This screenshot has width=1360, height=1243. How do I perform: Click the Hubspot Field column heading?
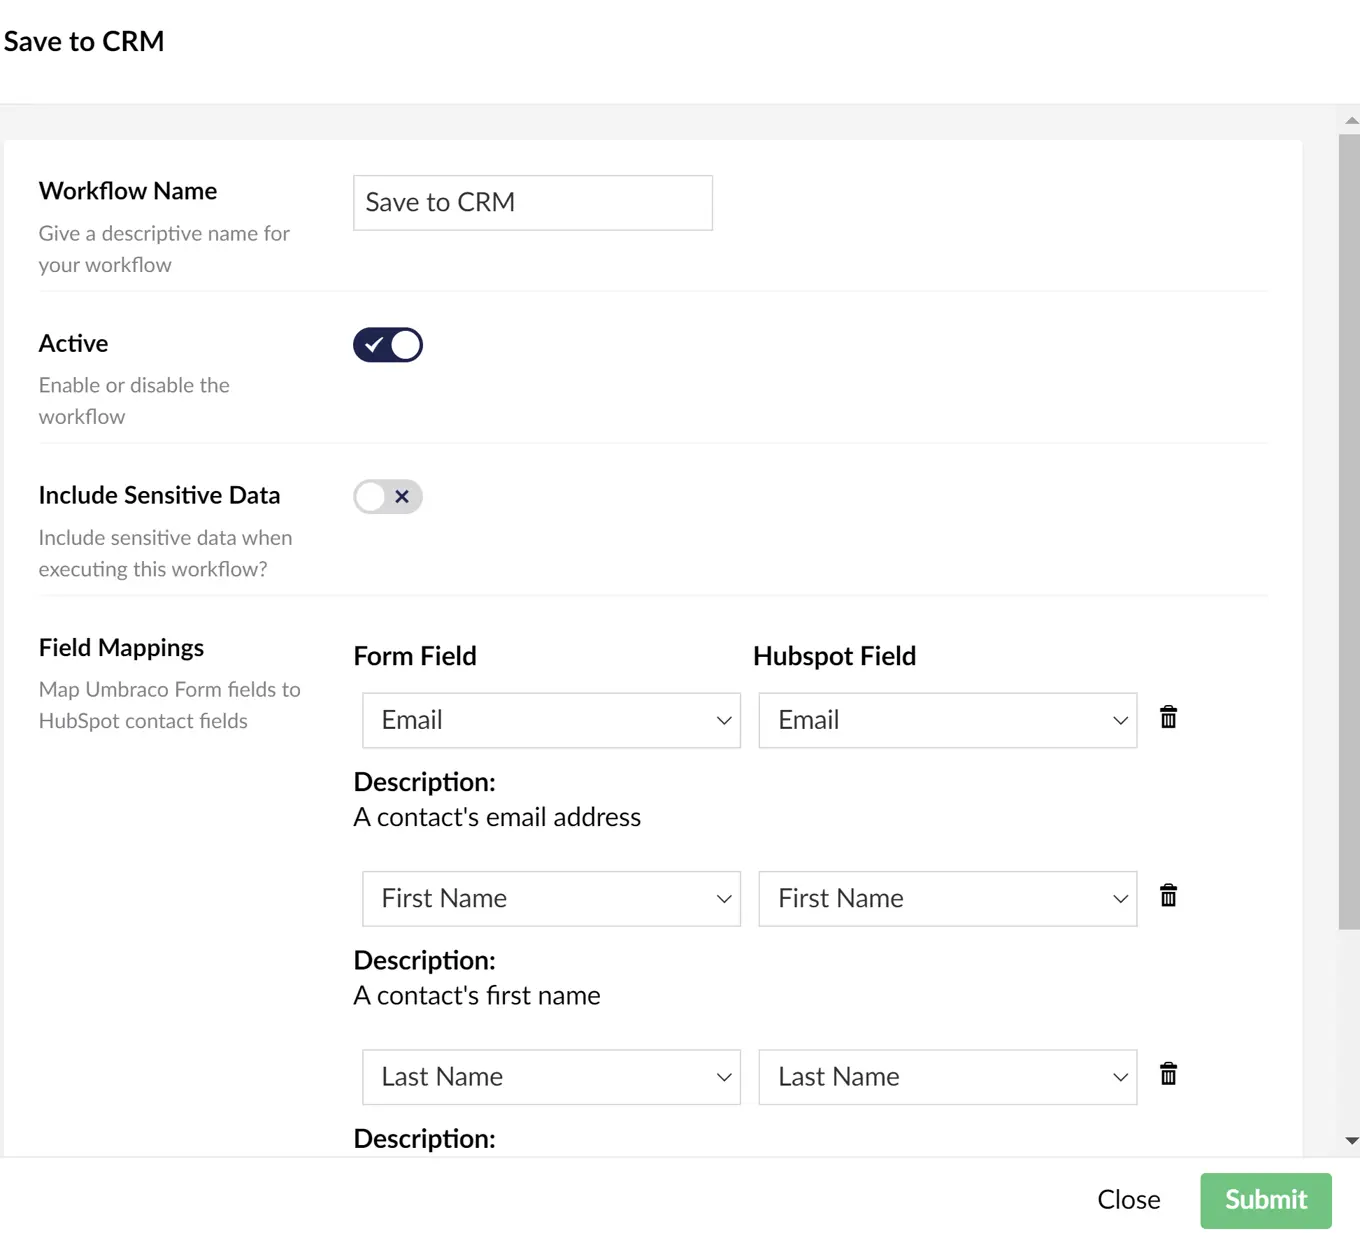point(834,656)
